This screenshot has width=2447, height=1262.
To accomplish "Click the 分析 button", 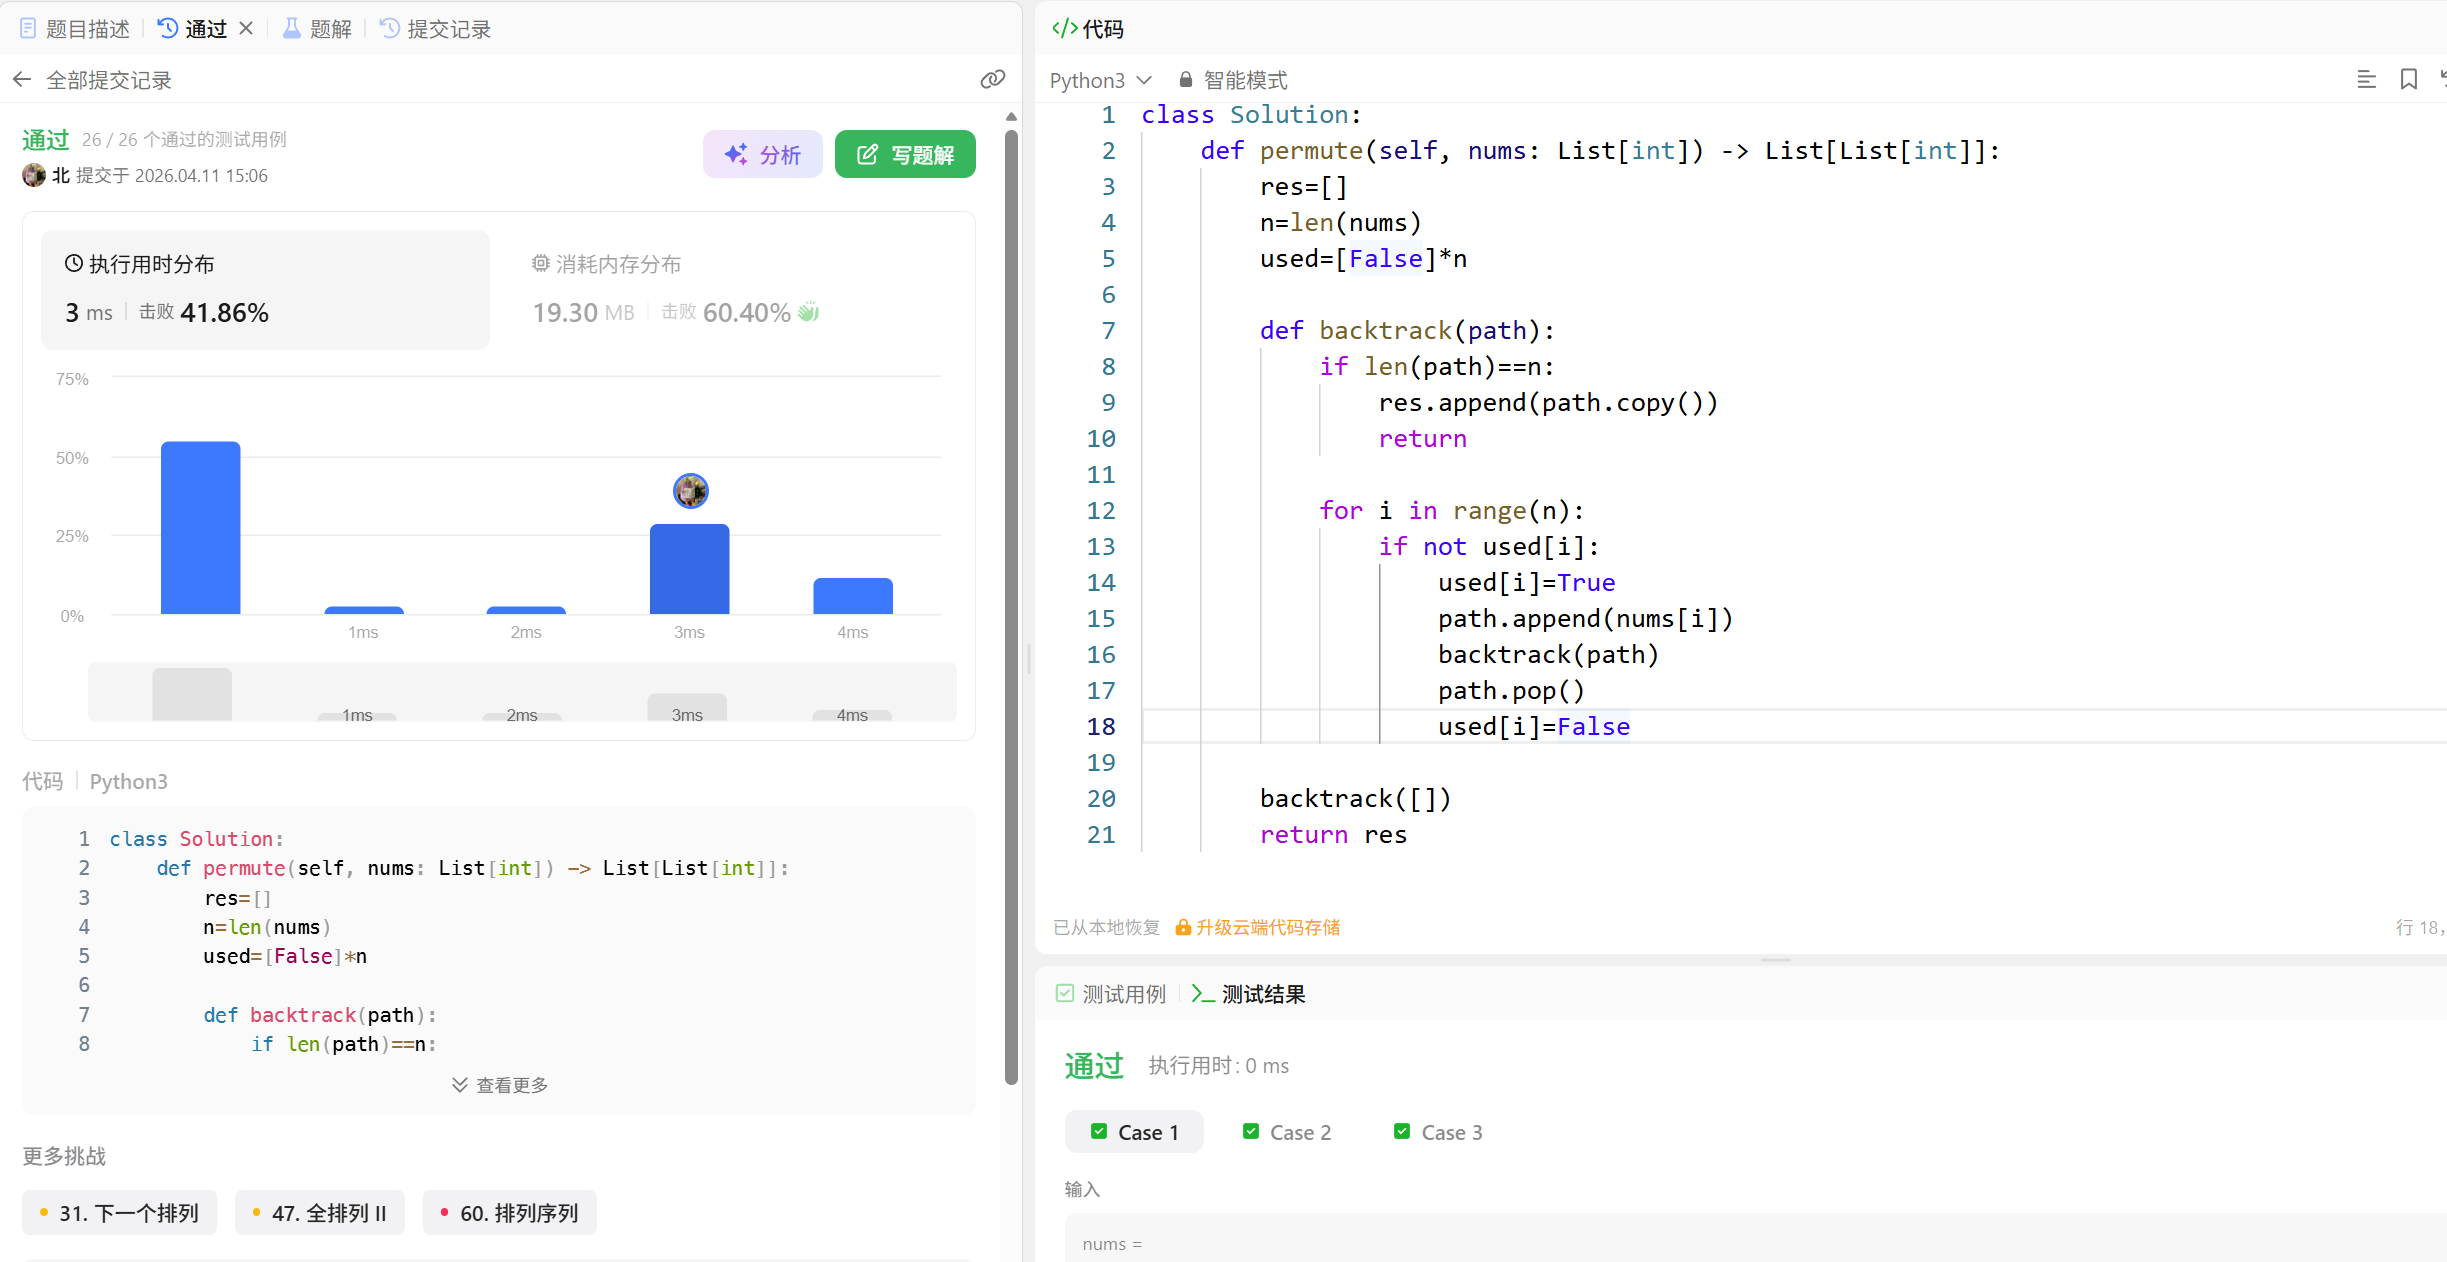I will [x=763, y=154].
